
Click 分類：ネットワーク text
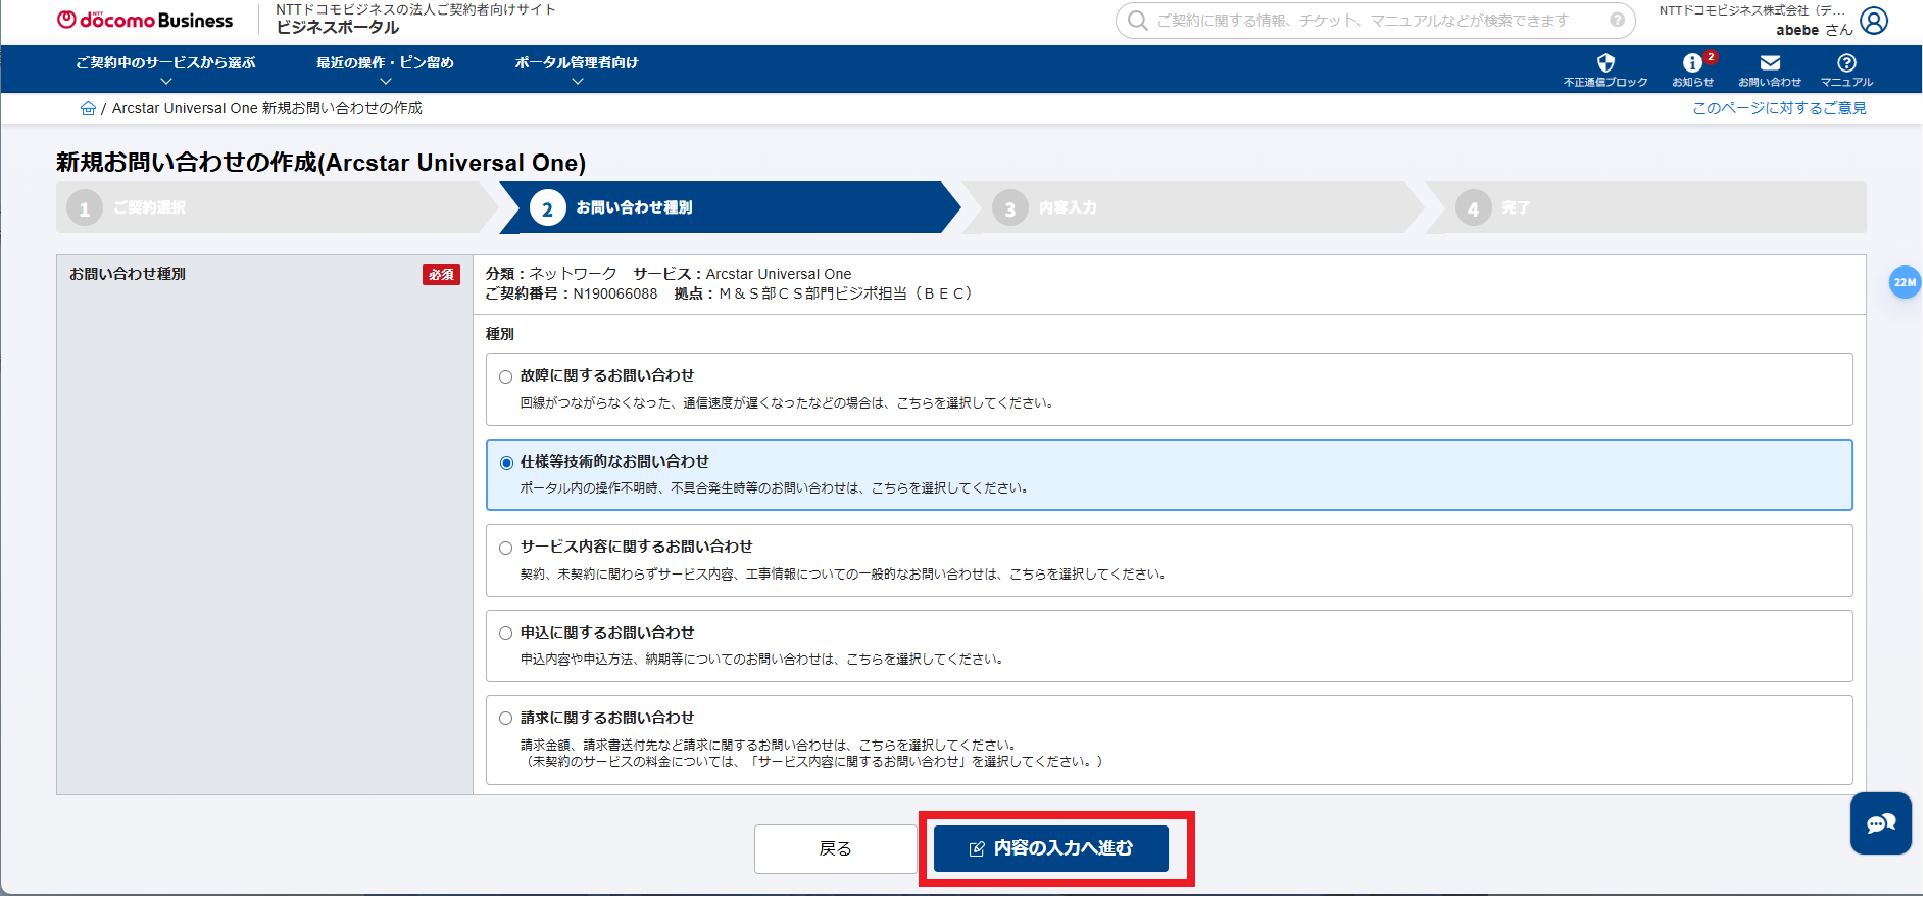point(551,274)
